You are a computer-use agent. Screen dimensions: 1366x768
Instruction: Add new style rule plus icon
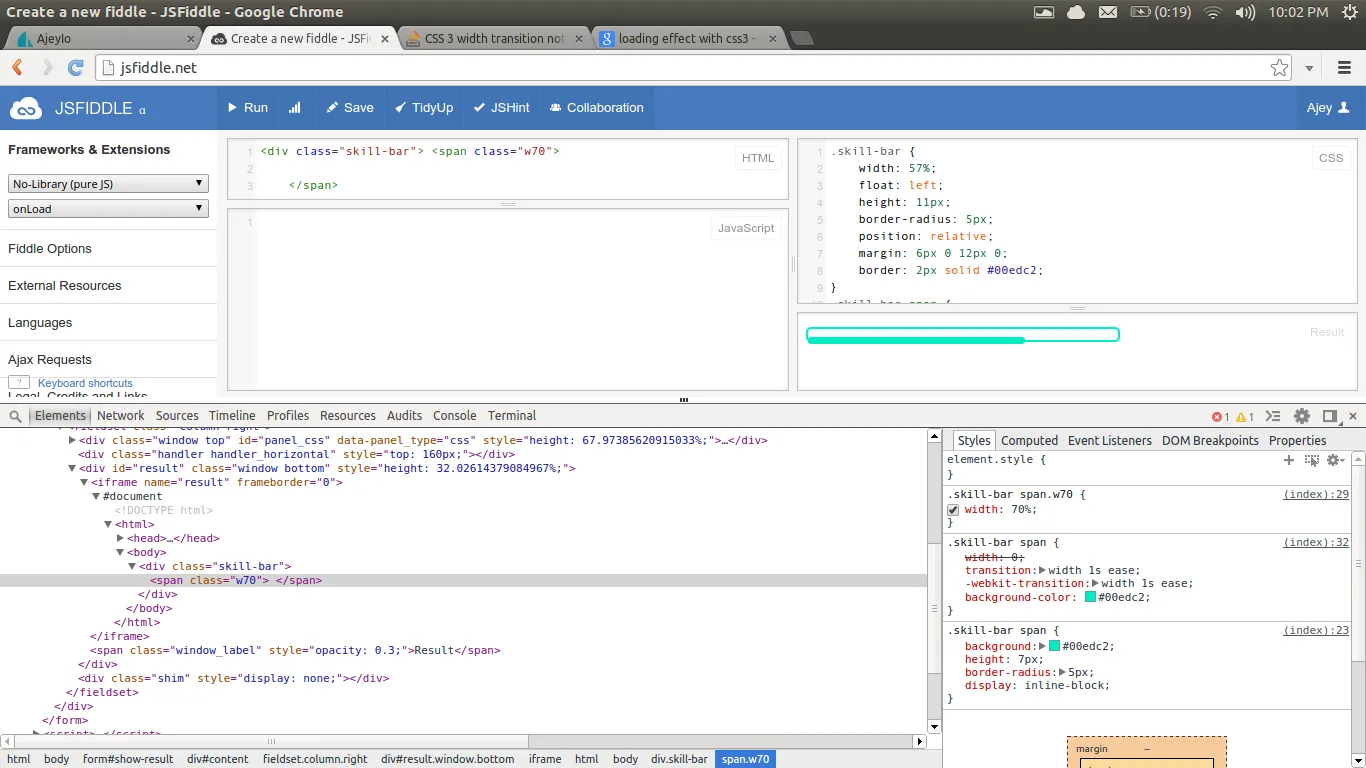[1289, 460]
